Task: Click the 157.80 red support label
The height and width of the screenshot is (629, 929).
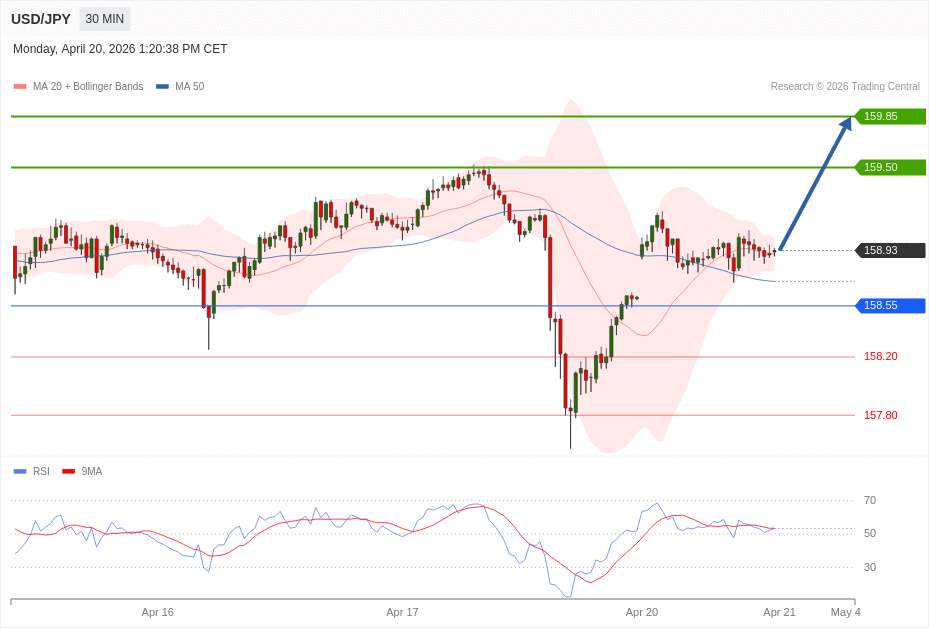Action: click(x=880, y=415)
